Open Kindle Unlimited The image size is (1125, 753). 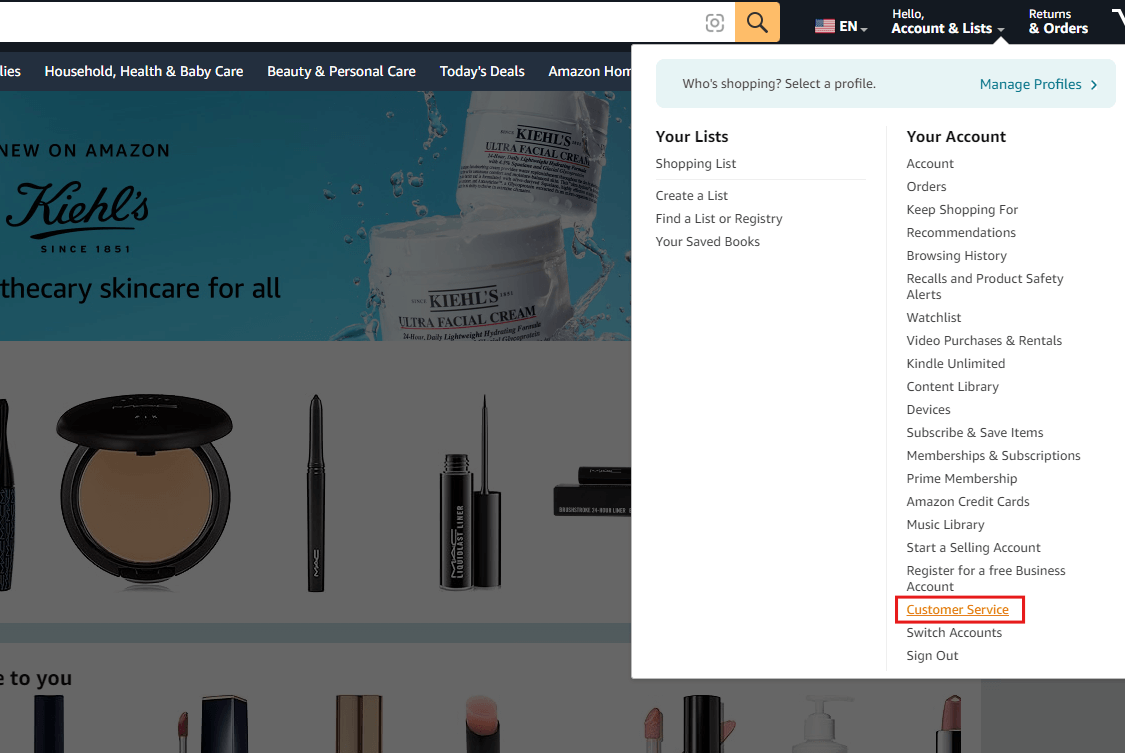(956, 364)
